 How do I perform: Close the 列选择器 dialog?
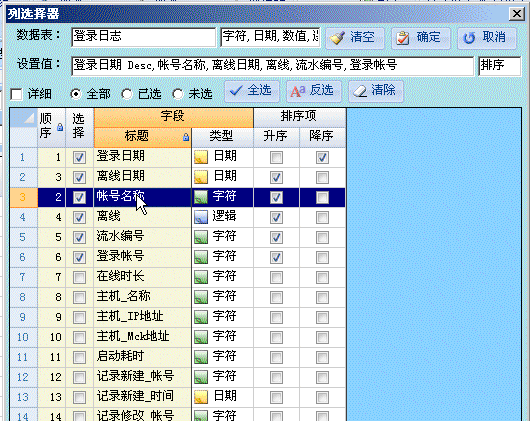517,14
